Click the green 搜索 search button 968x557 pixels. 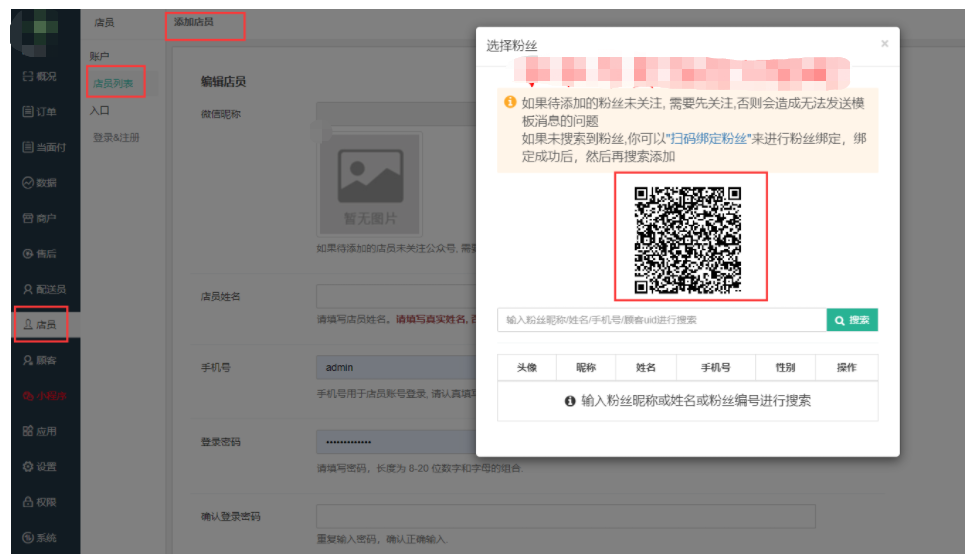click(x=852, y=320)
